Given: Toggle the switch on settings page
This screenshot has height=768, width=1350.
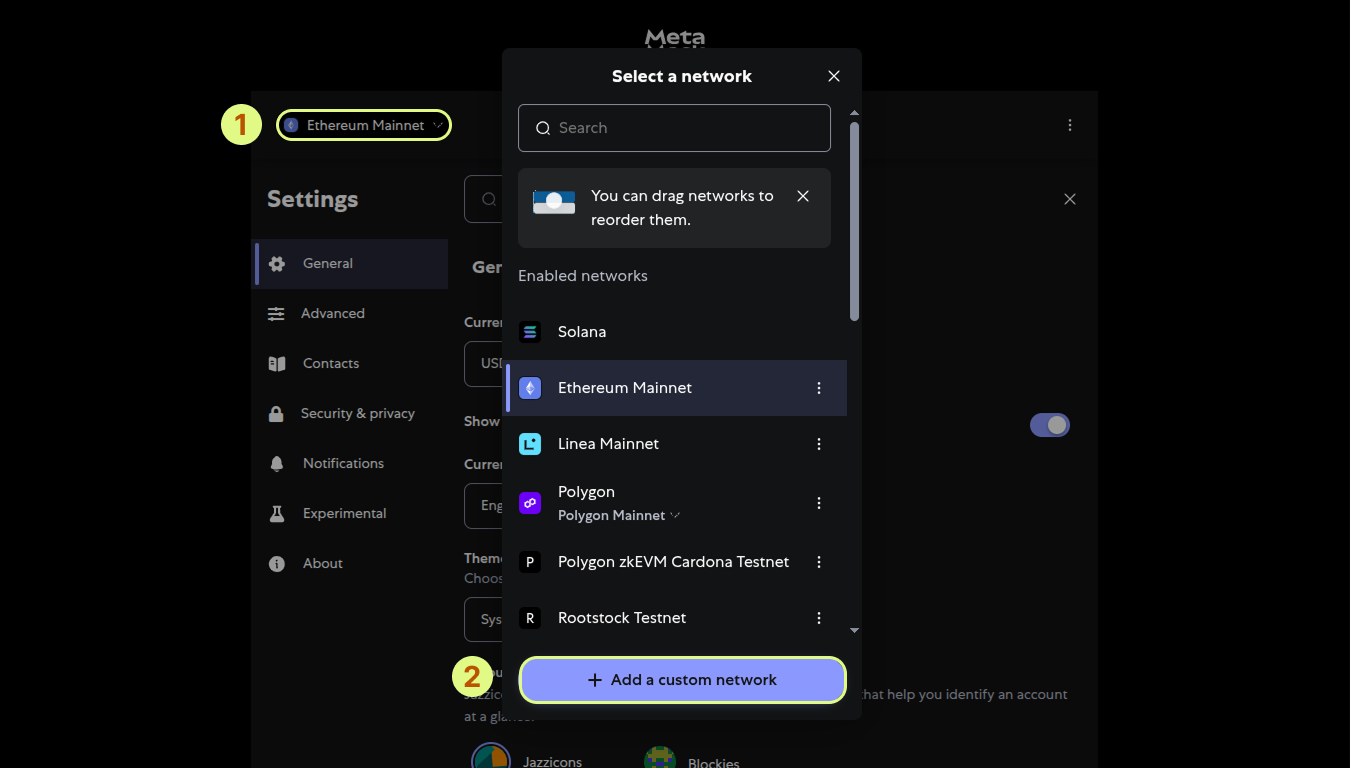Looking at the screenshot, I should [x=1049, y=425].
